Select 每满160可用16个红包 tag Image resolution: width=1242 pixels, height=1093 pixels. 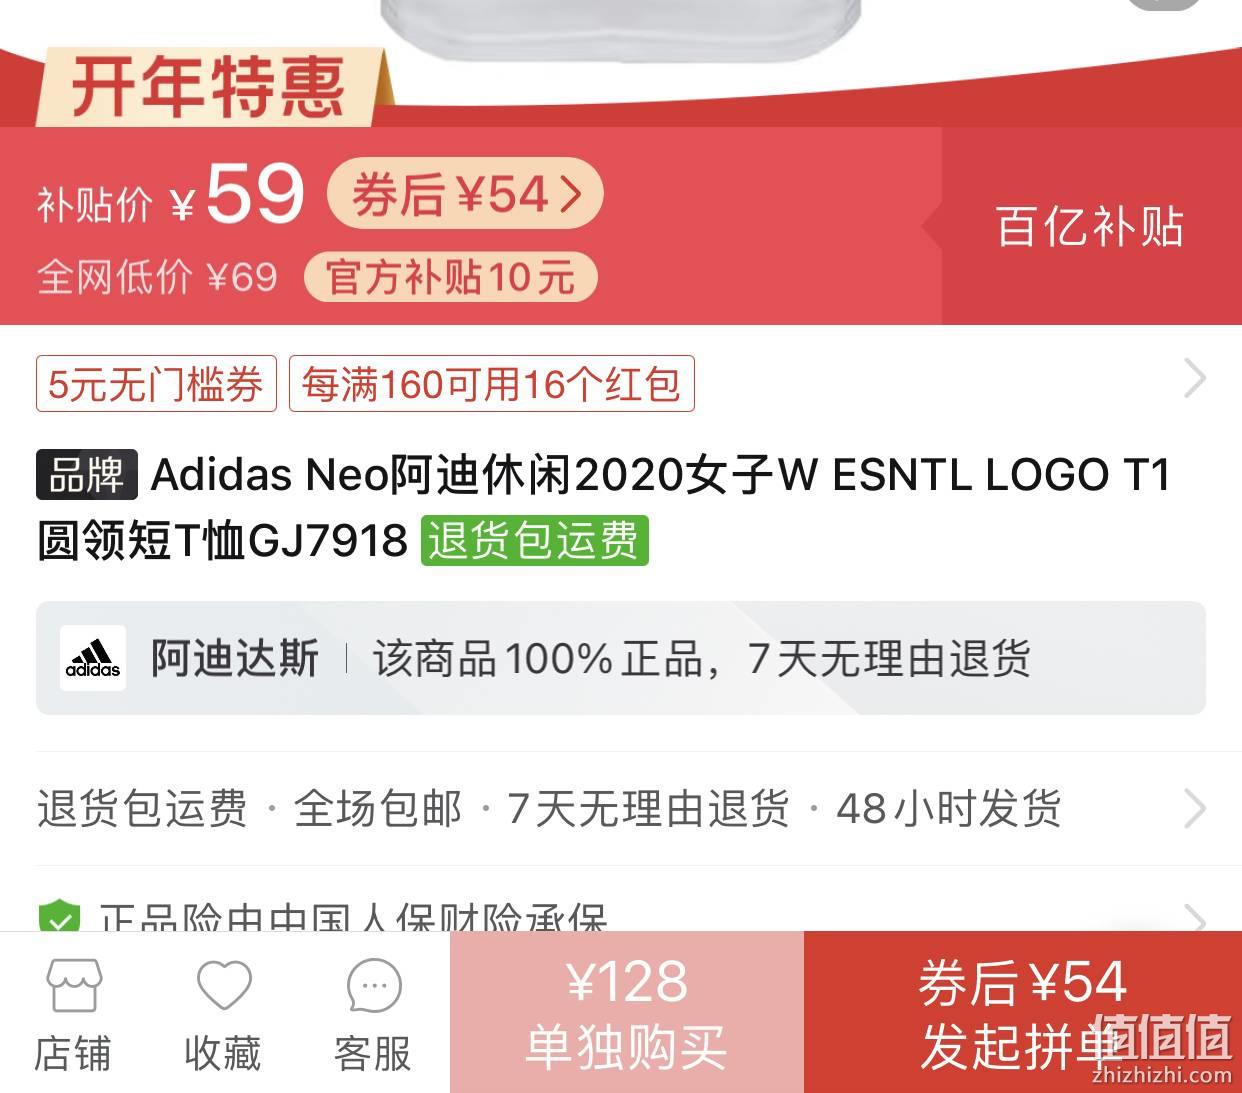[x=492, y=384]
